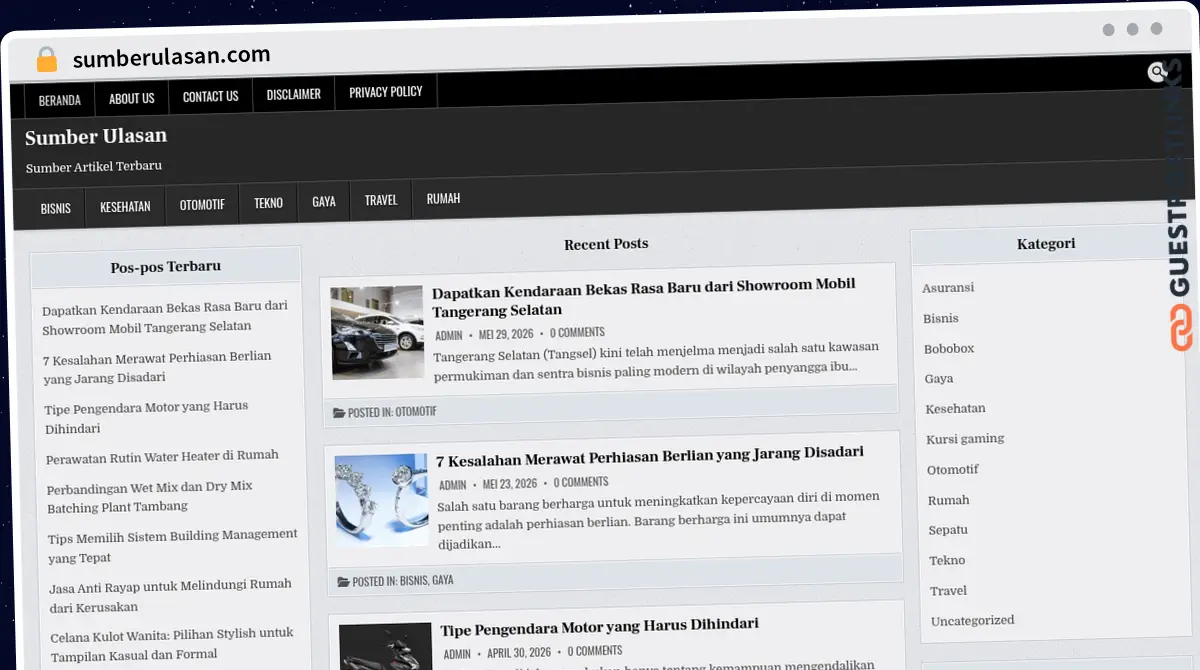
Task: Open sidebar link Perbandingan Wet Mix dan Dry Mix
Action: 150,497
